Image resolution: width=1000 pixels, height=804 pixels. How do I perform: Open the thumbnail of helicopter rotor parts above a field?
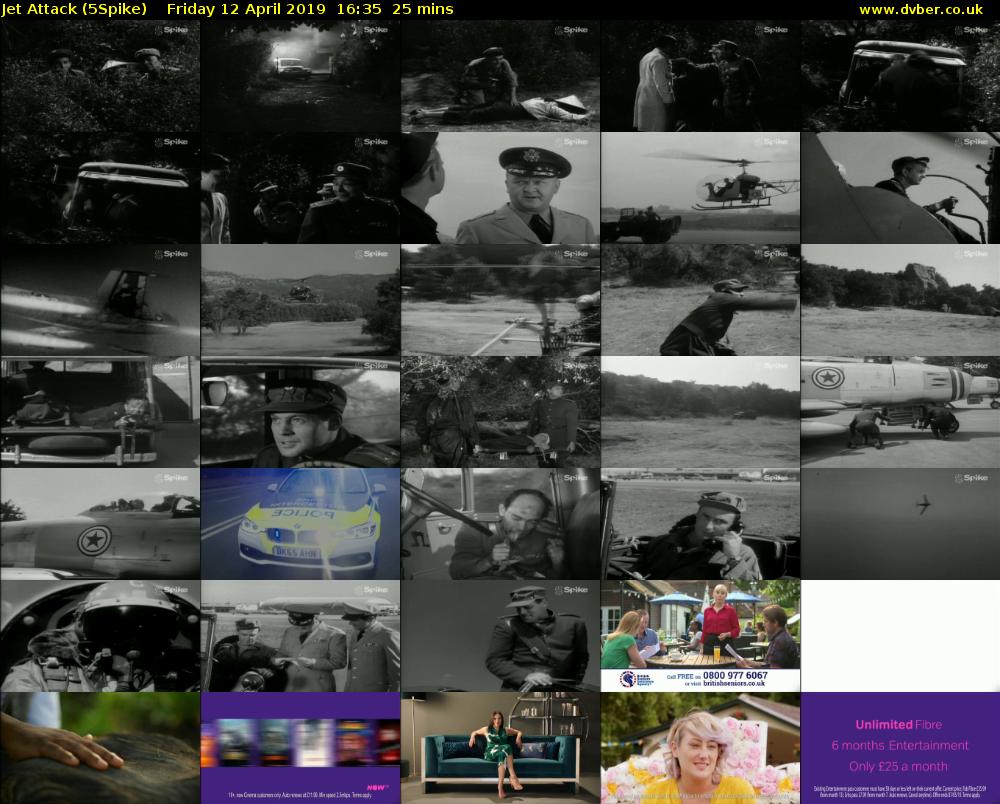coord(501,300)
